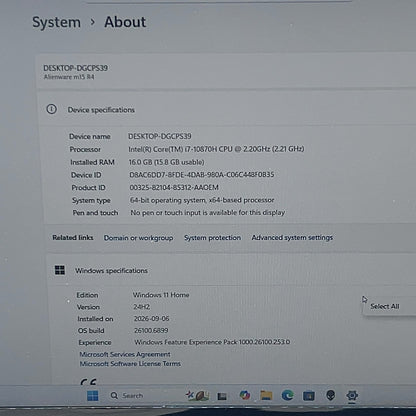Open Microsoft Services Agreement link
The height and width of the screenshot is (416, 416).
coord(125,354)
